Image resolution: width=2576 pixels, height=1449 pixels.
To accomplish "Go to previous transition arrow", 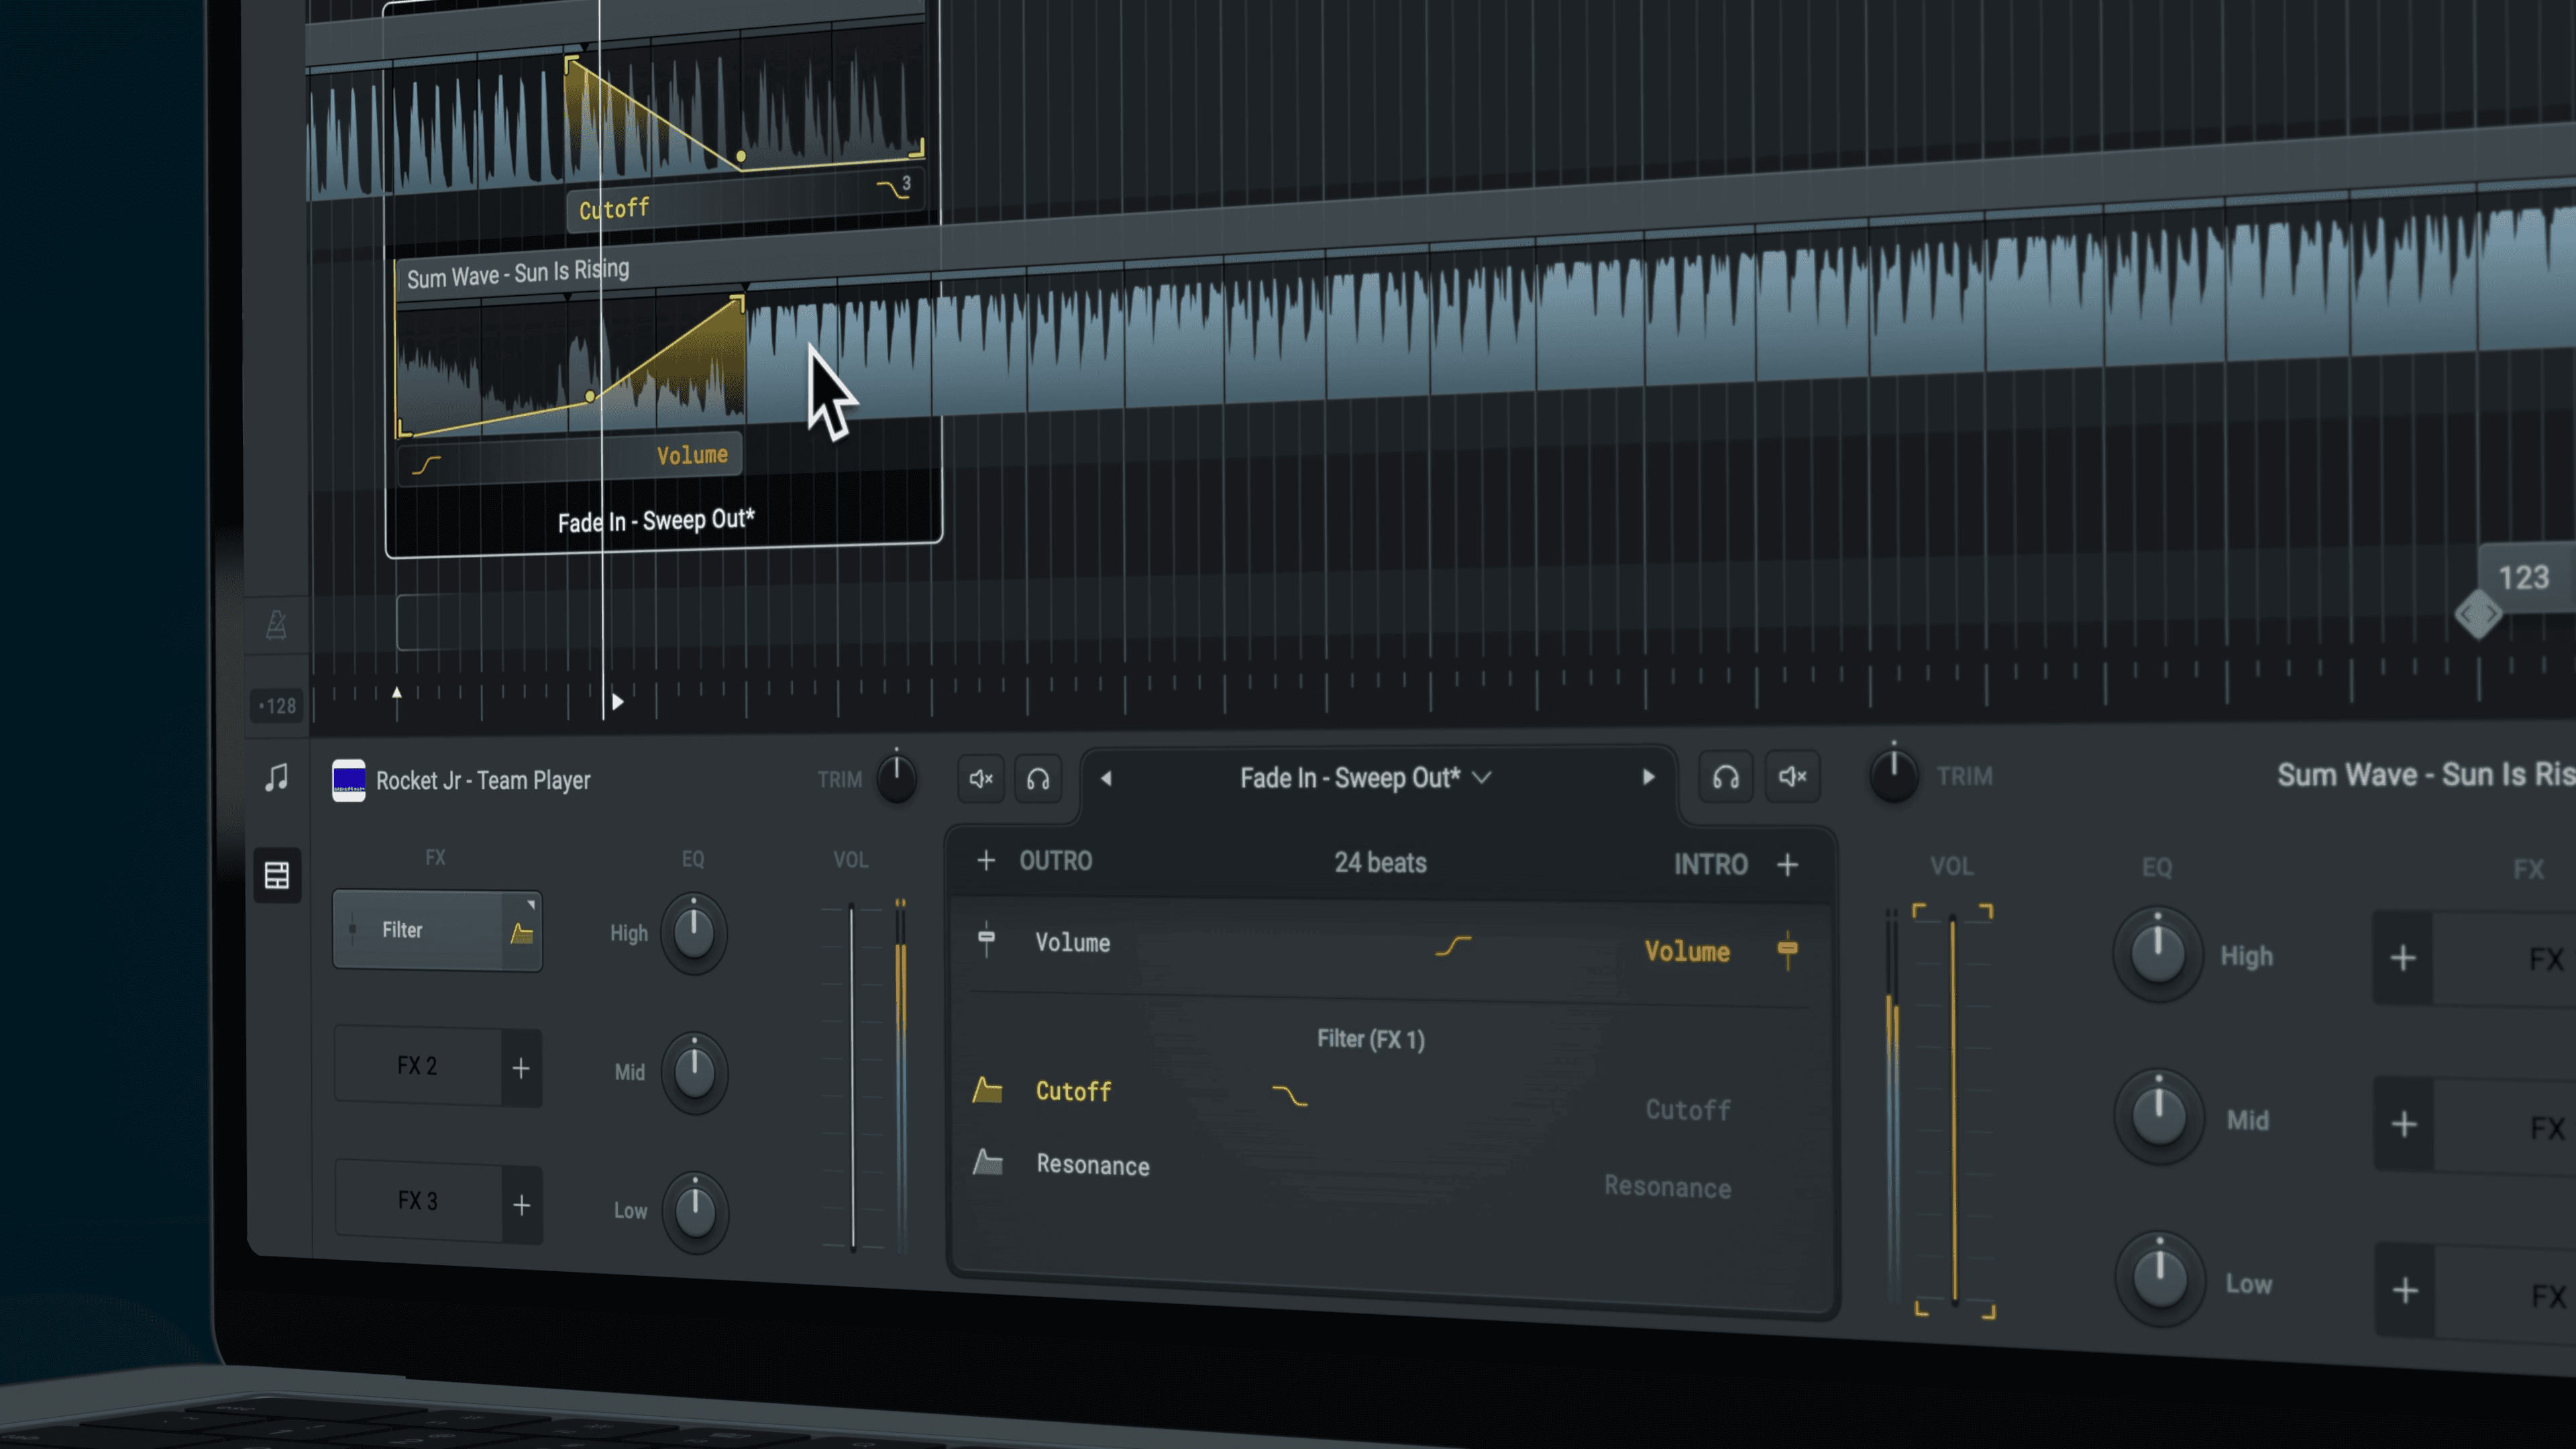I will (1106, 778).
